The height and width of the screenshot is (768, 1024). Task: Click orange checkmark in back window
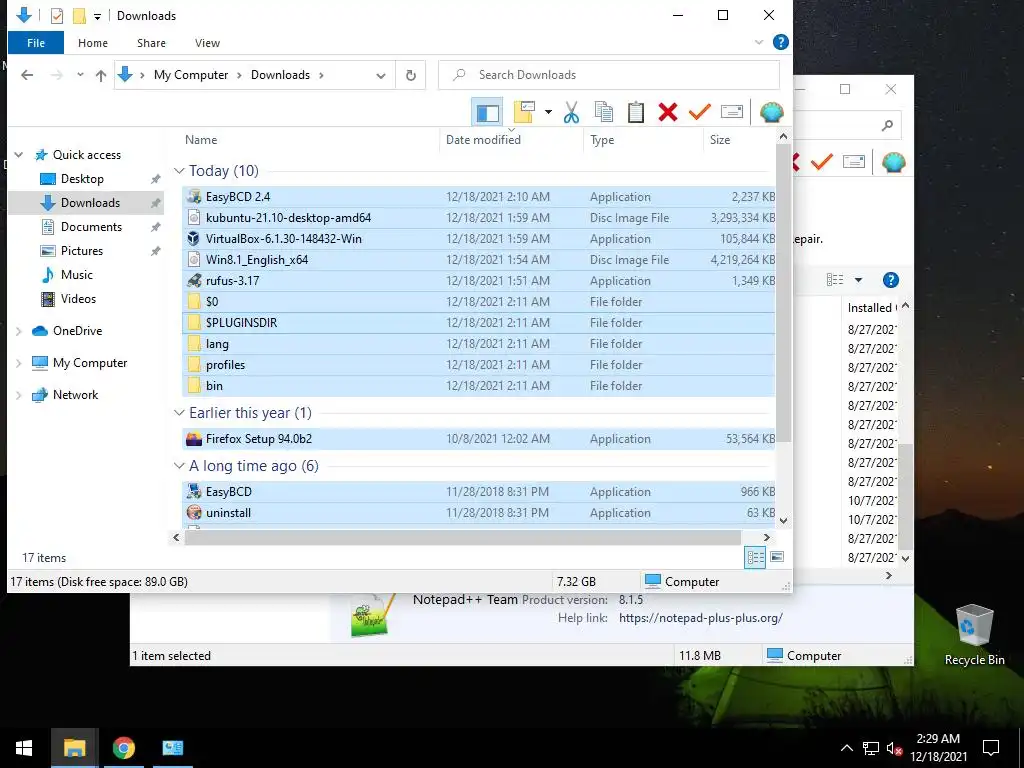822,161
